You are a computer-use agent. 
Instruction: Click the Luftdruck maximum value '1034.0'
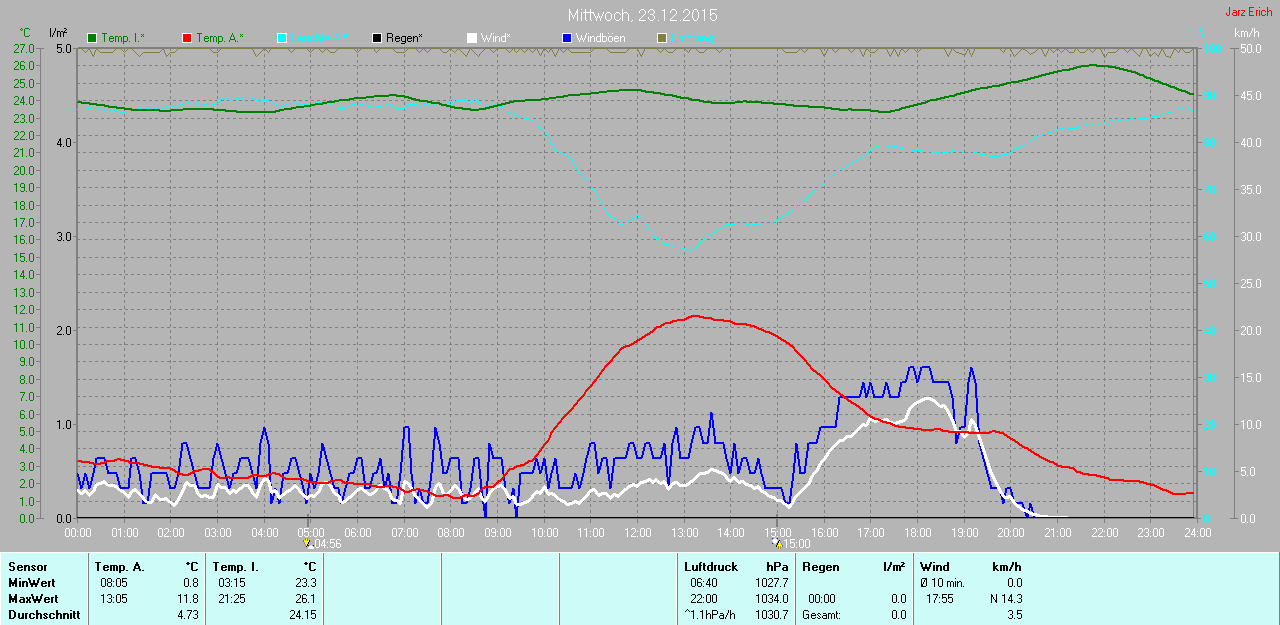771,599
